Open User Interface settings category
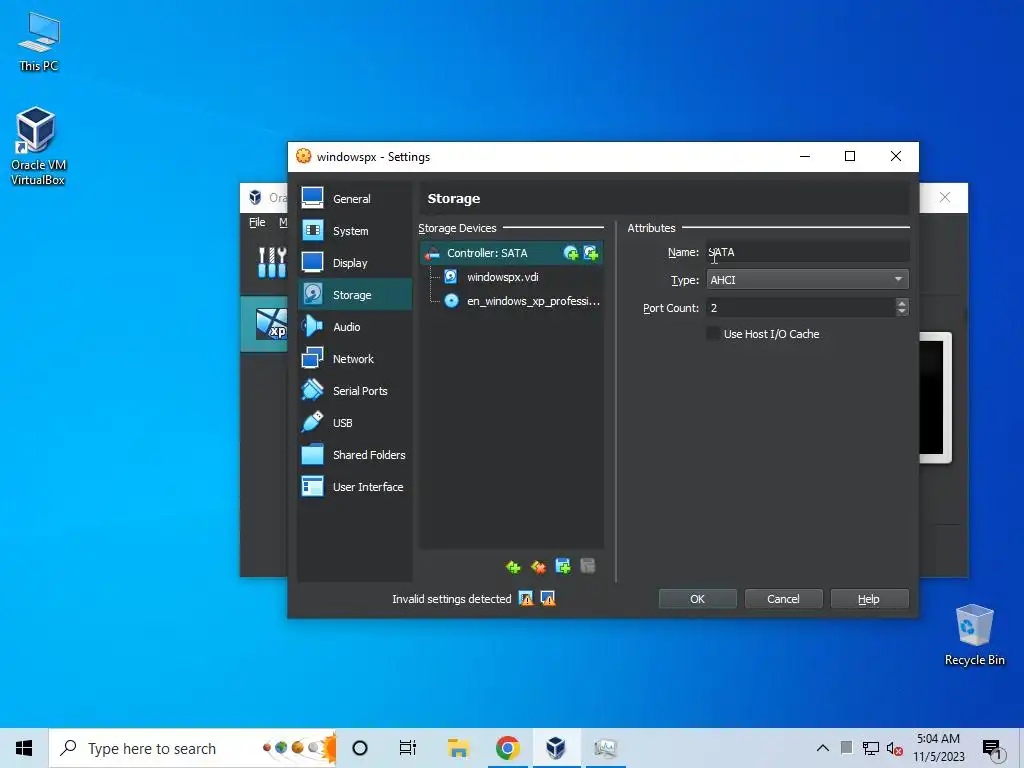The image size is (1024, 768). click(x=355, y=487)
